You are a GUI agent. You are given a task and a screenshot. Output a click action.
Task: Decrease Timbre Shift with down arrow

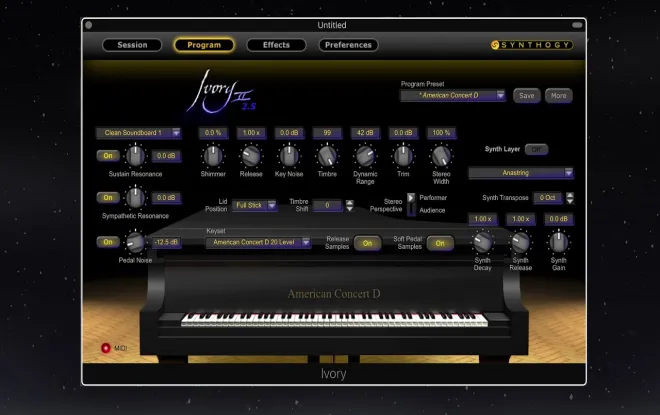click(x=349, y=208)
